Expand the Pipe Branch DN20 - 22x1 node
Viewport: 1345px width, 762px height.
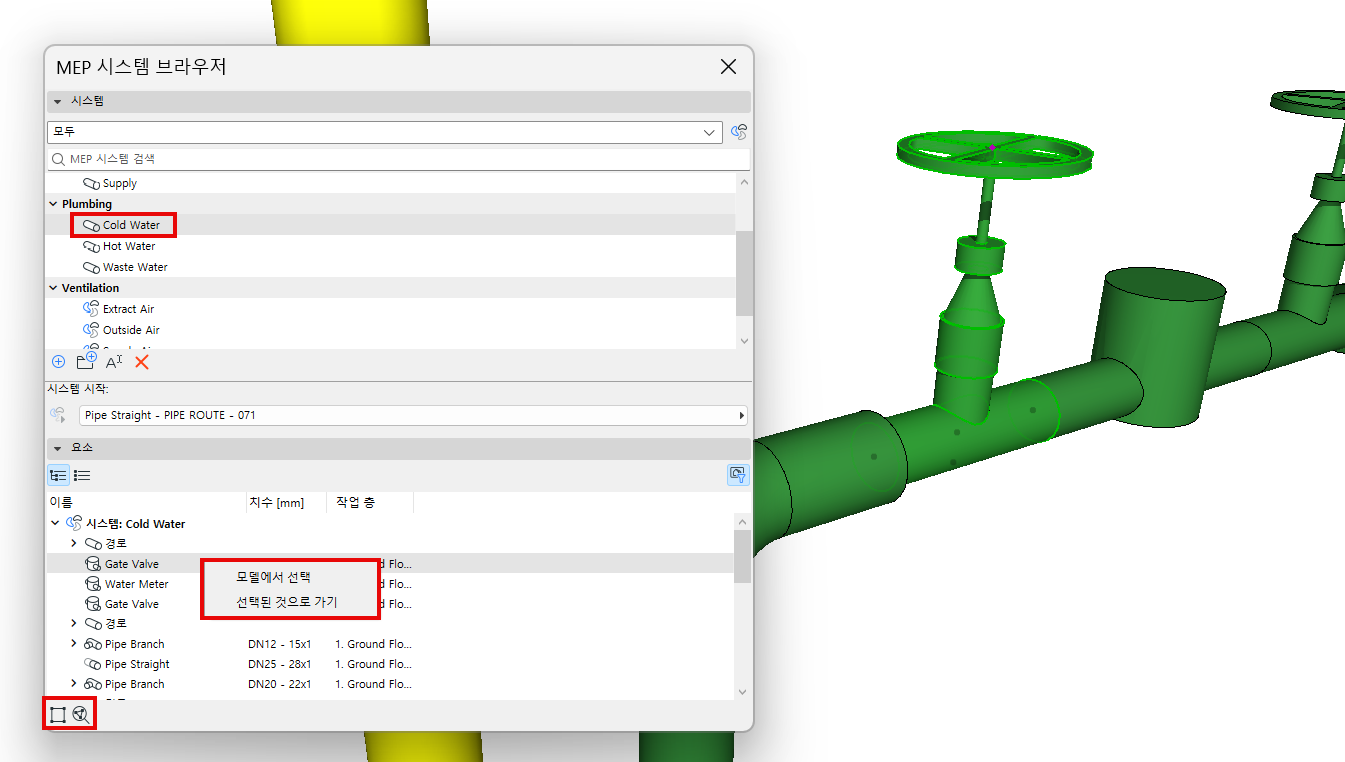(74, 683)
